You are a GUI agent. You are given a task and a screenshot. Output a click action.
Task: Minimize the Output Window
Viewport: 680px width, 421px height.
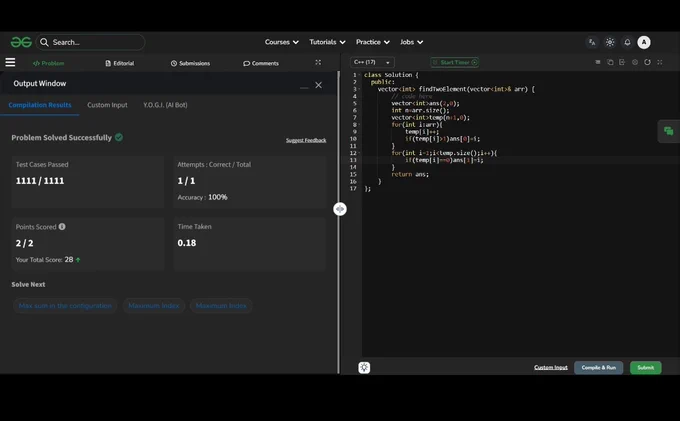click(304, 86)
